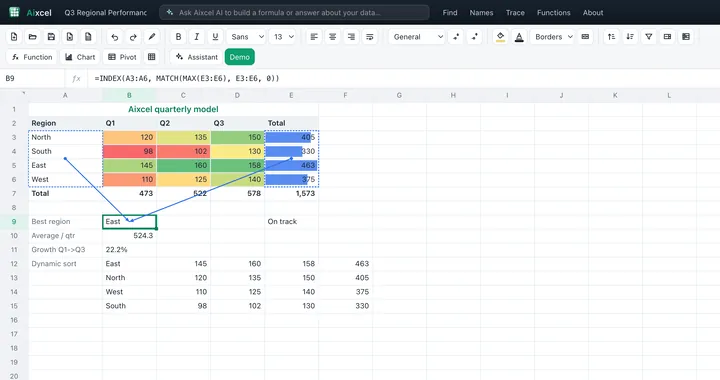The width and height of the screenshot is (720, 380).
Task: Click the file icon with an arrow
Action: pos(70,37)
